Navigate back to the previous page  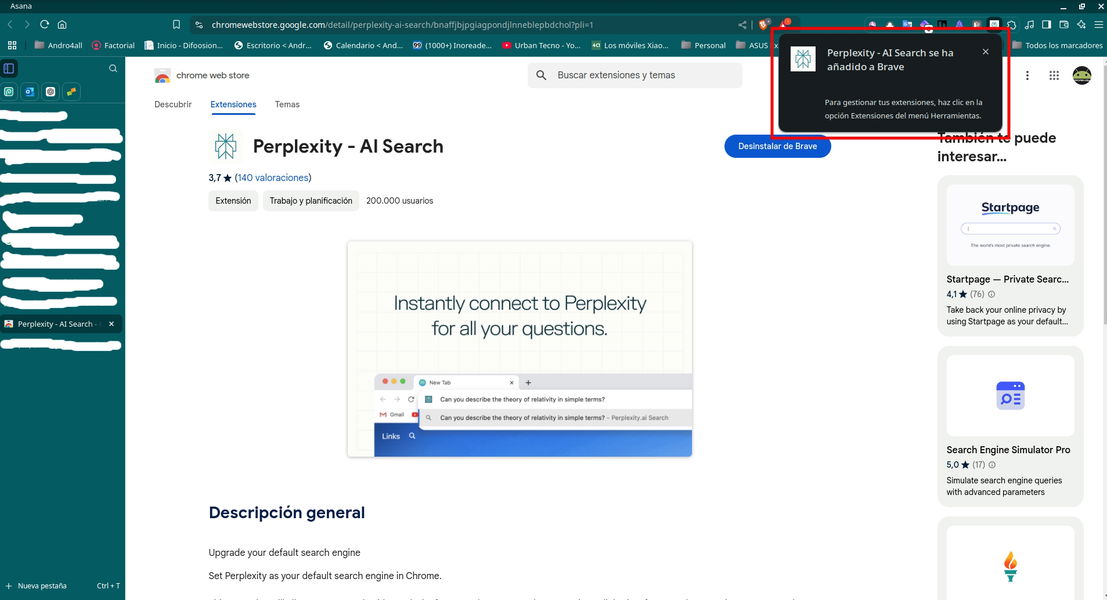pyautogui.click(x=10, y=25)
